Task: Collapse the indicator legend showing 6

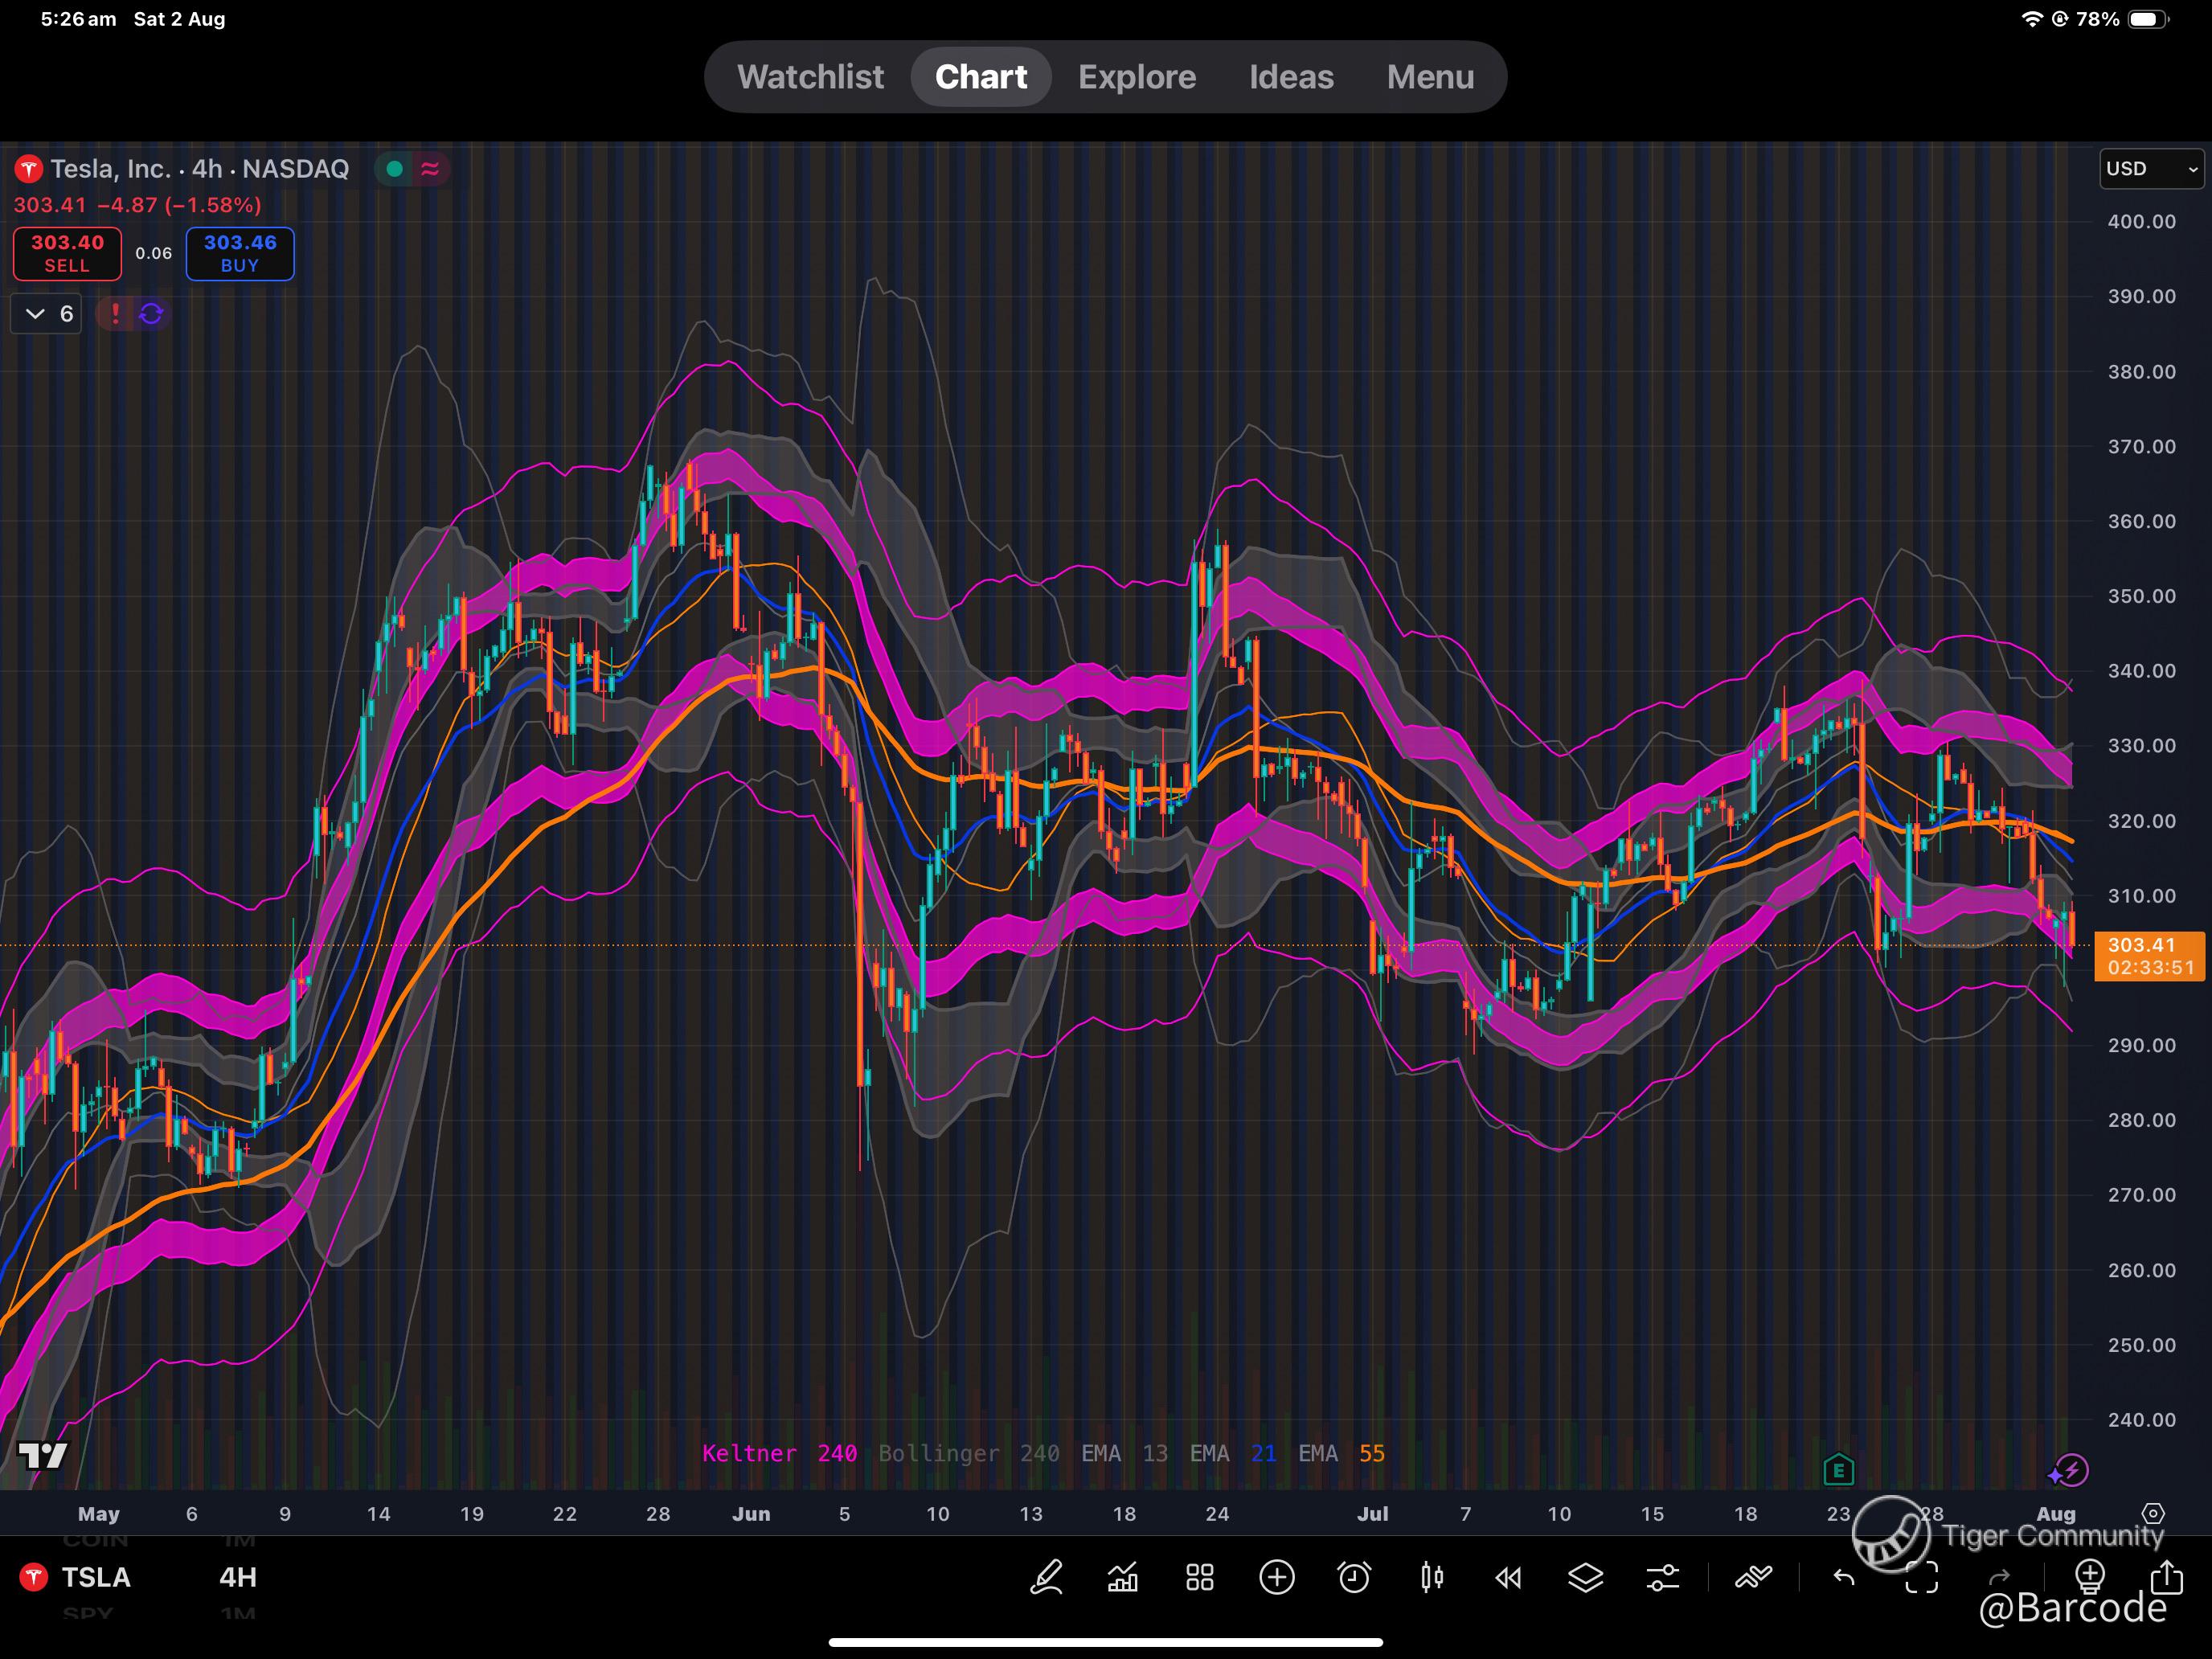Action: 47,314
